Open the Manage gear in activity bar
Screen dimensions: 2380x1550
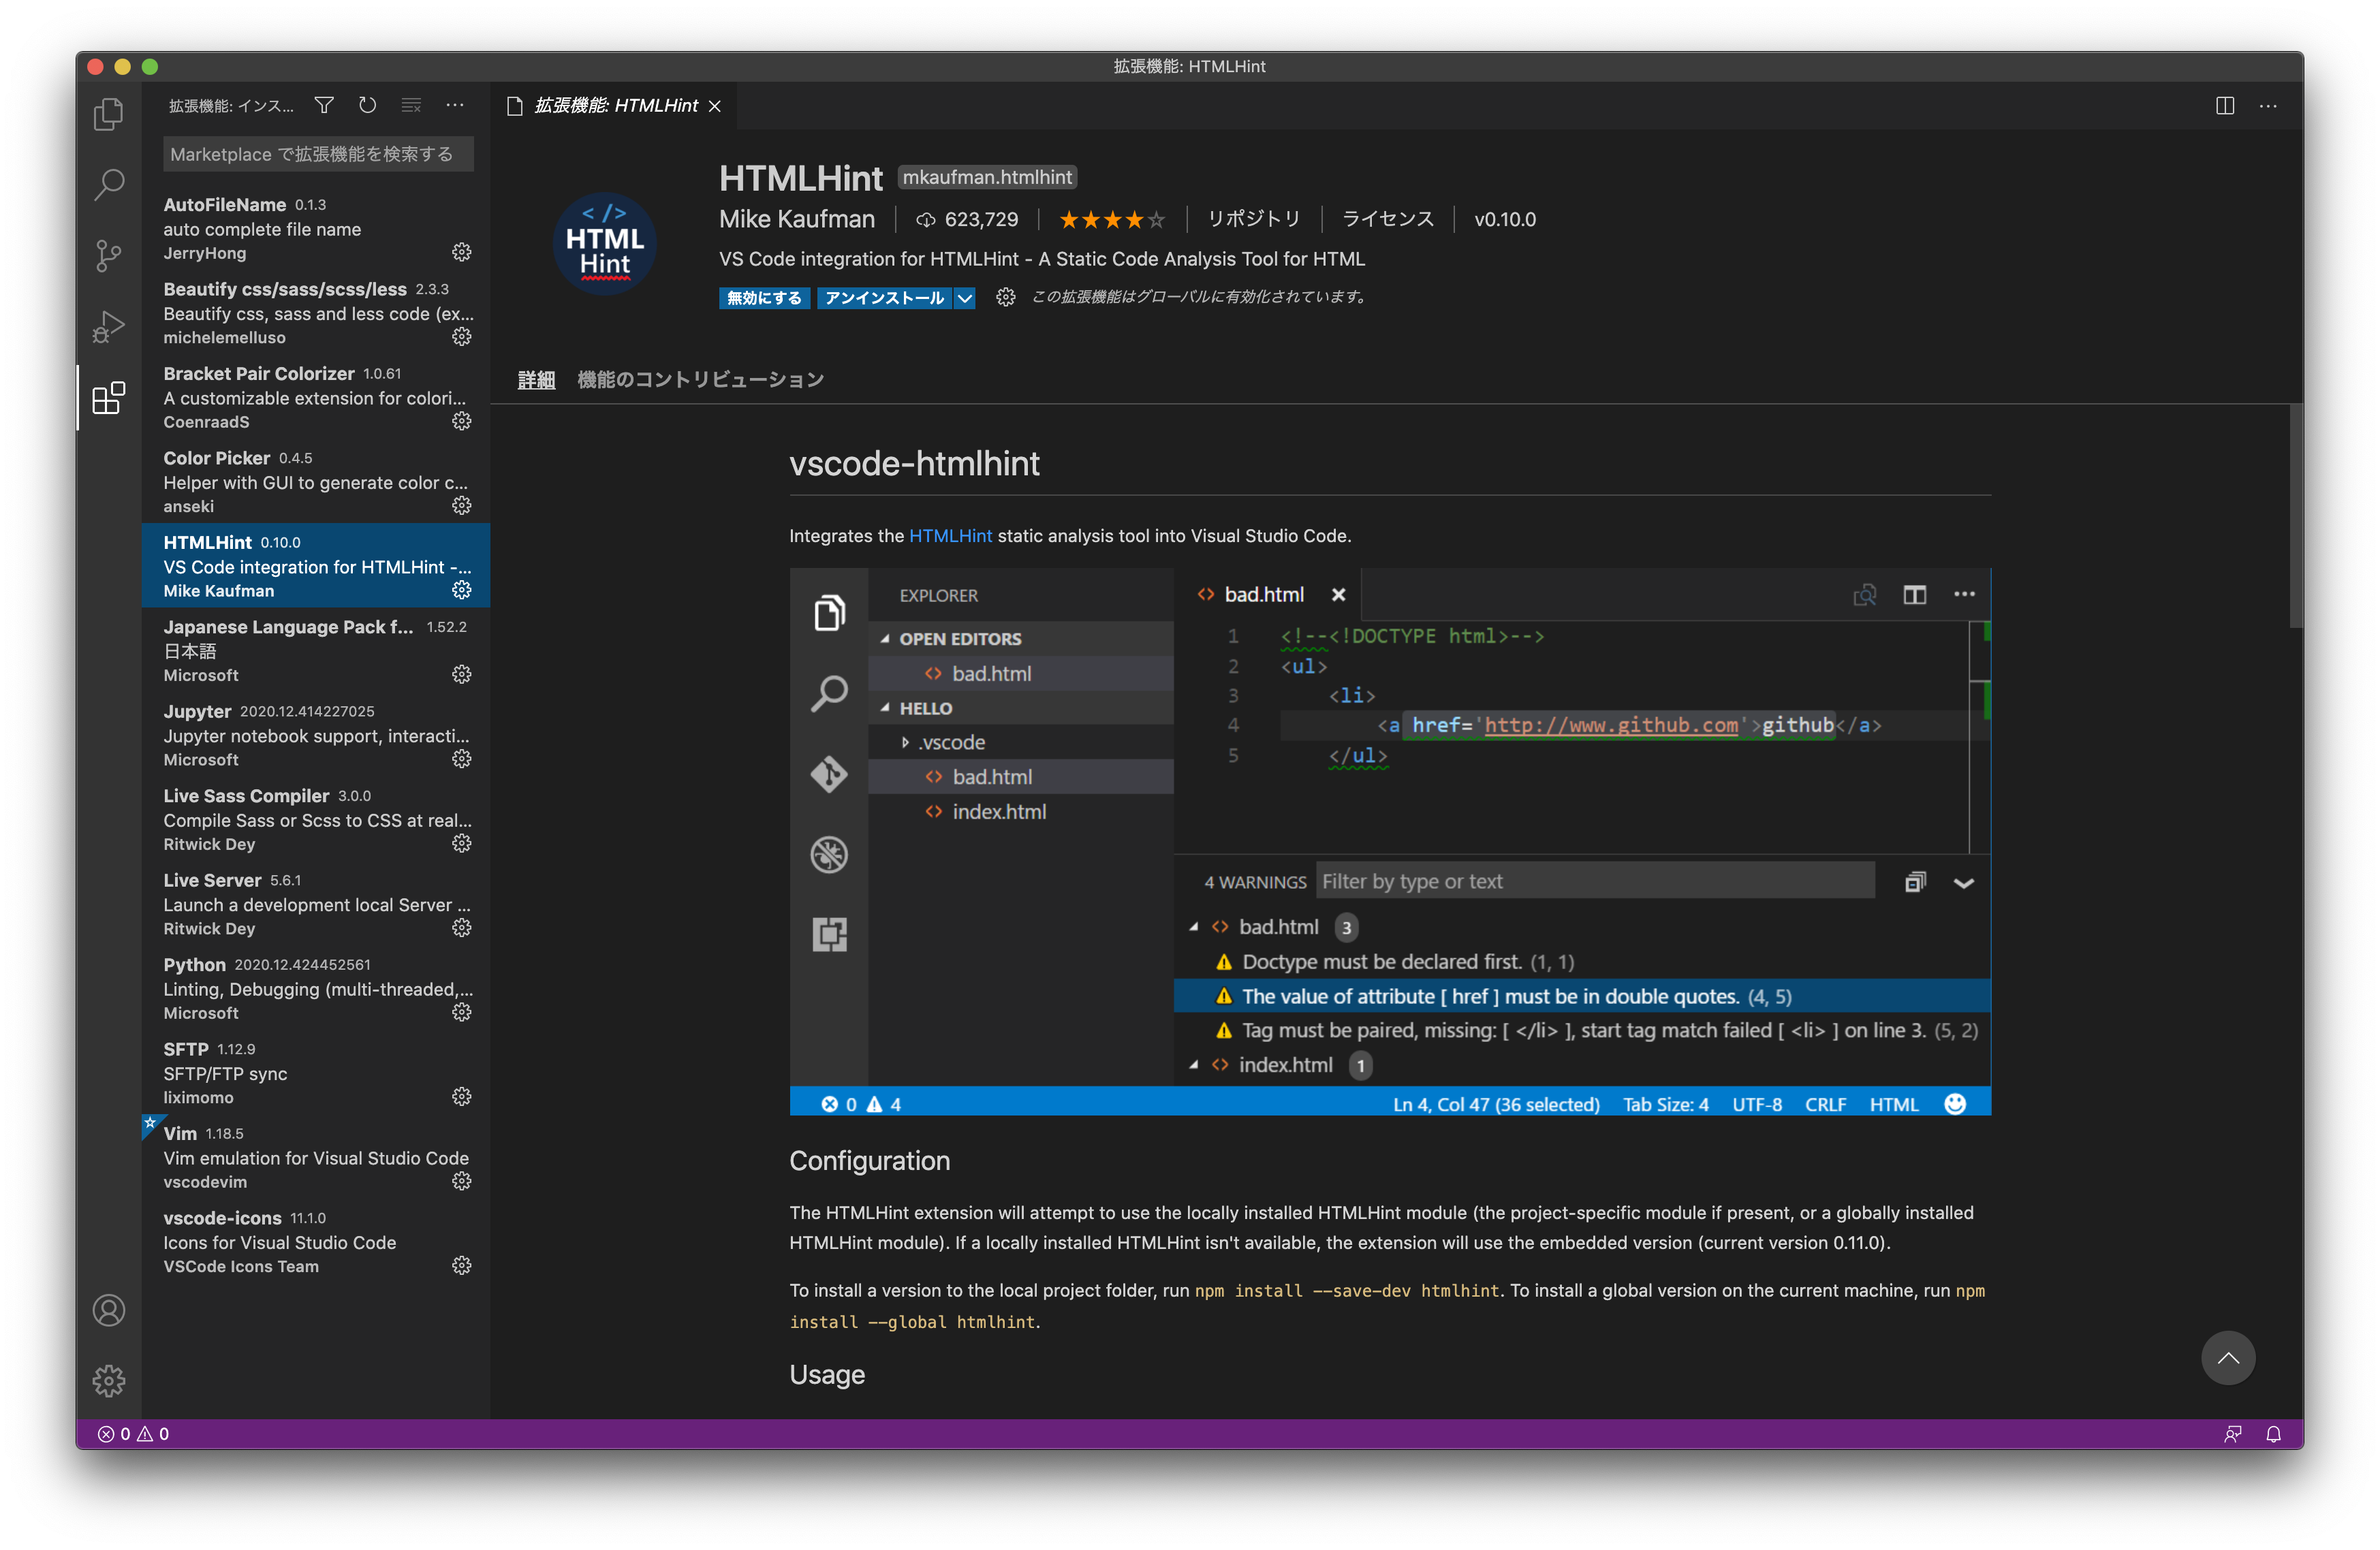click(108, 1381)
